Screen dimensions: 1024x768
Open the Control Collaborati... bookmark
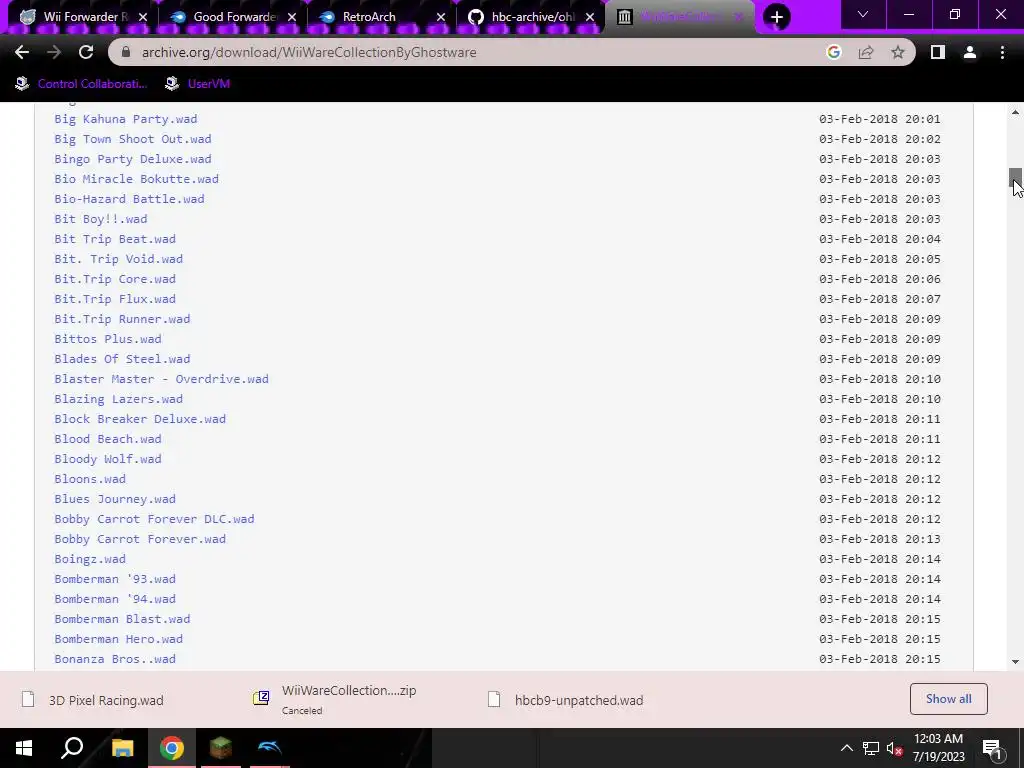click(81, 84)
